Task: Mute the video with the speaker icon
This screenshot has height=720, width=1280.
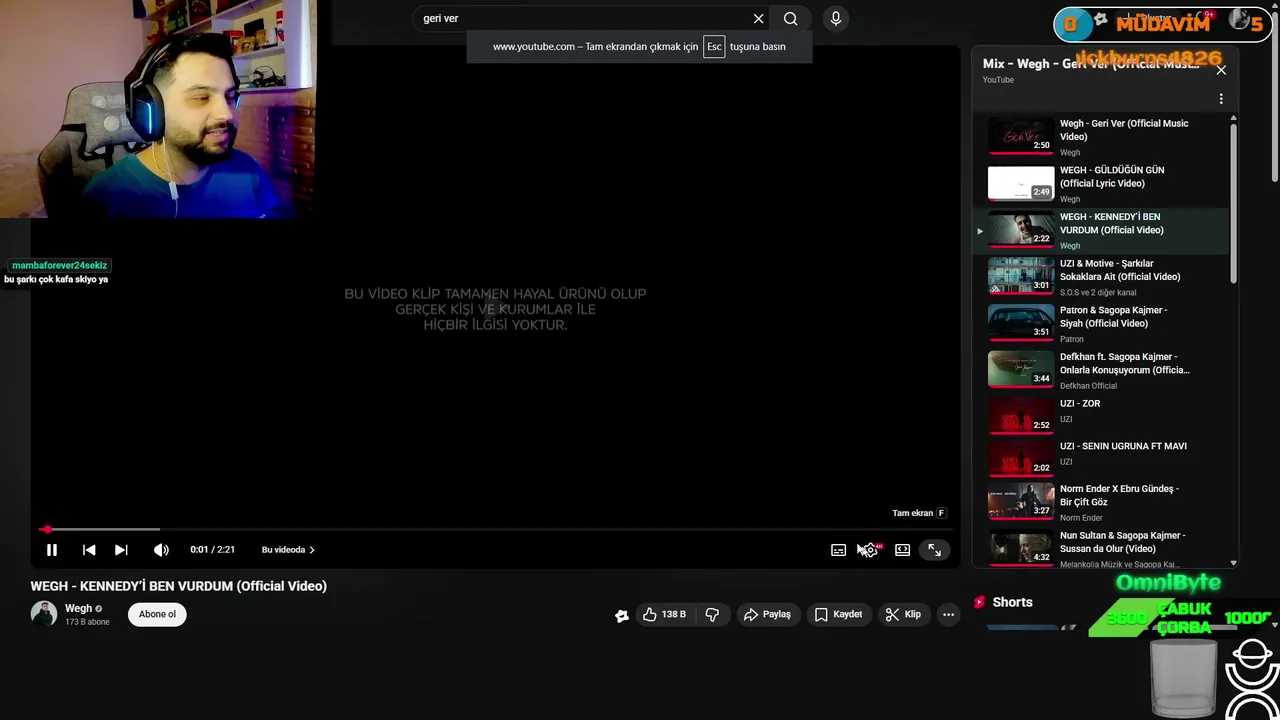Action: (x=161, y=550)
